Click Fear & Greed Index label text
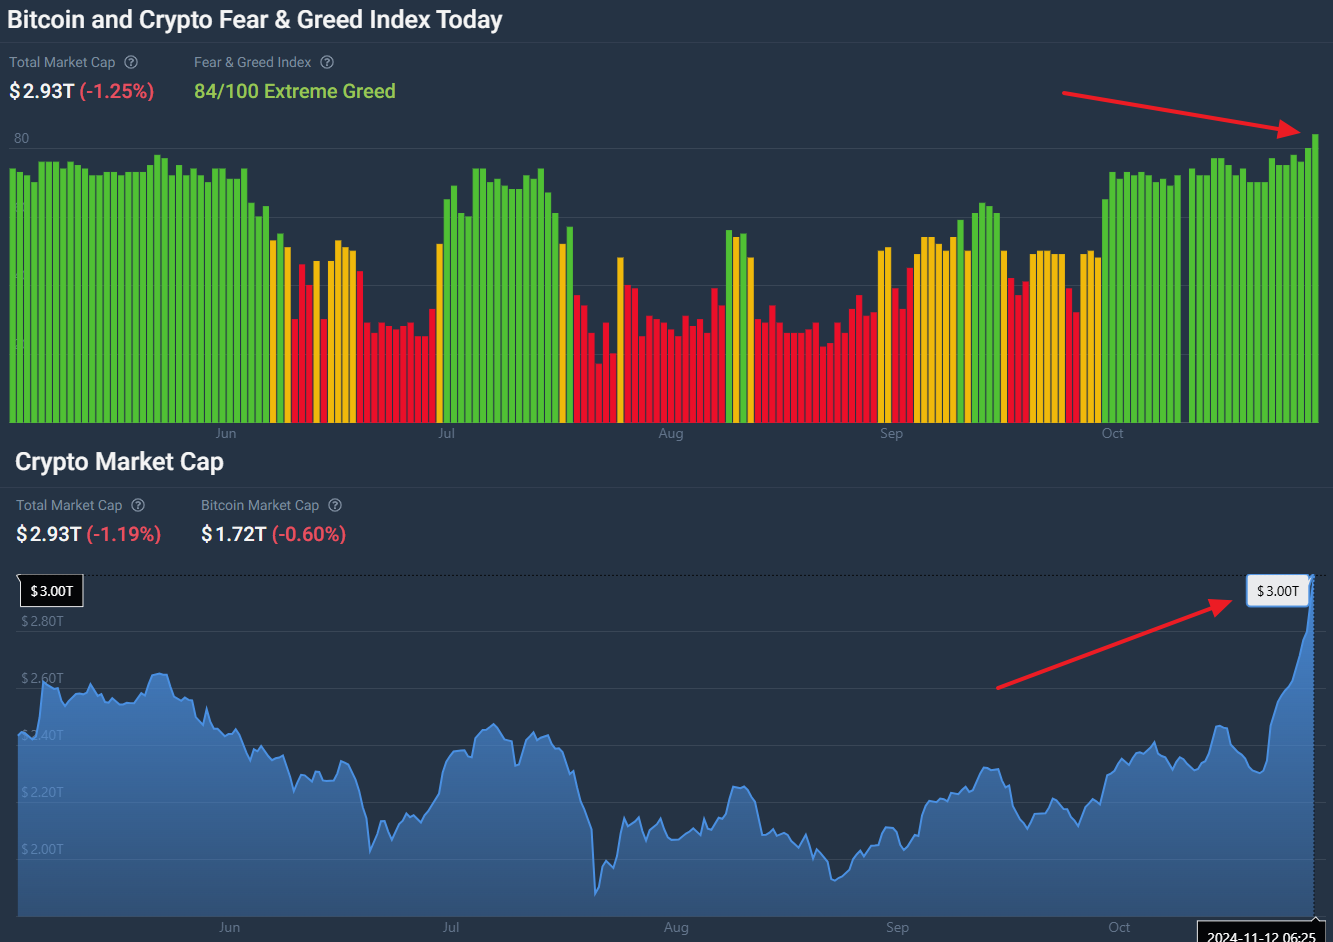 [253, 62]
